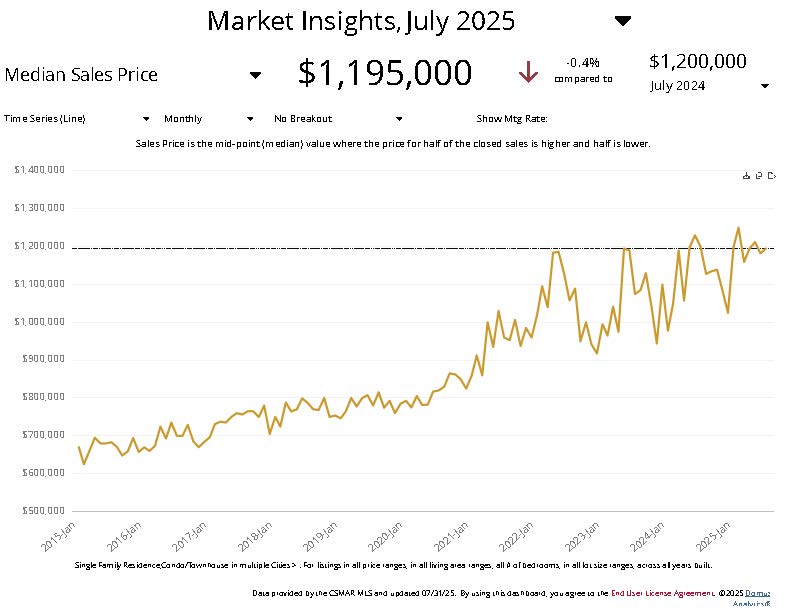This screenshot has height=612, width=792.
Task: Click the gold price line in 2022
Action: point(556,252)
